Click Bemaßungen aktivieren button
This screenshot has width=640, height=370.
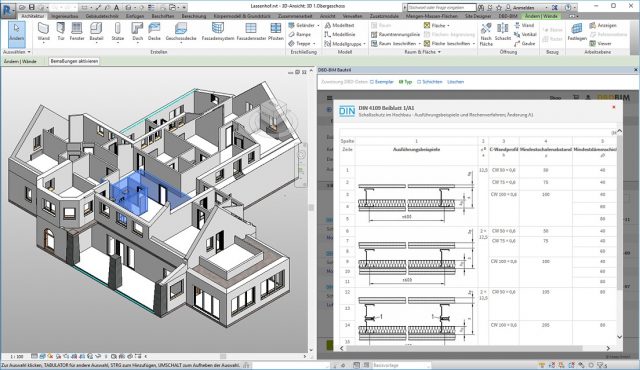74,61
